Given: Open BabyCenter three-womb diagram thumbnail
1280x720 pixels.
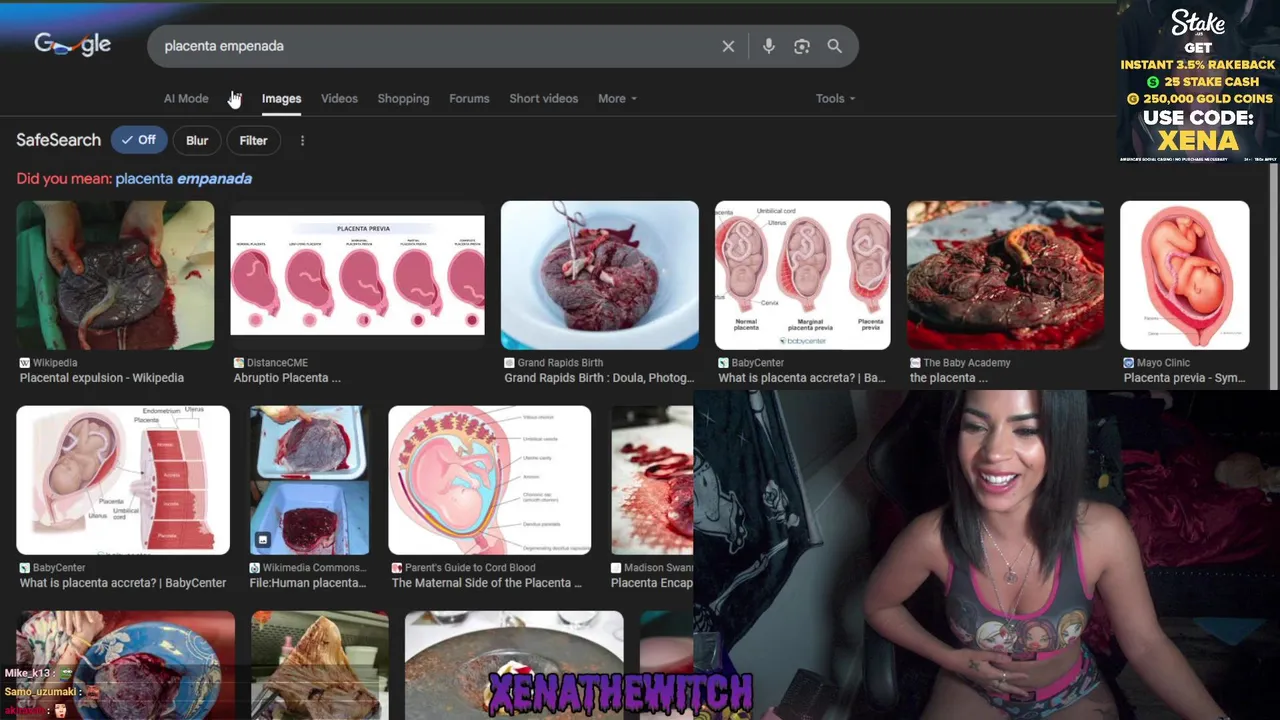Looking at the screenshot, I should click(x=802, y=275).
